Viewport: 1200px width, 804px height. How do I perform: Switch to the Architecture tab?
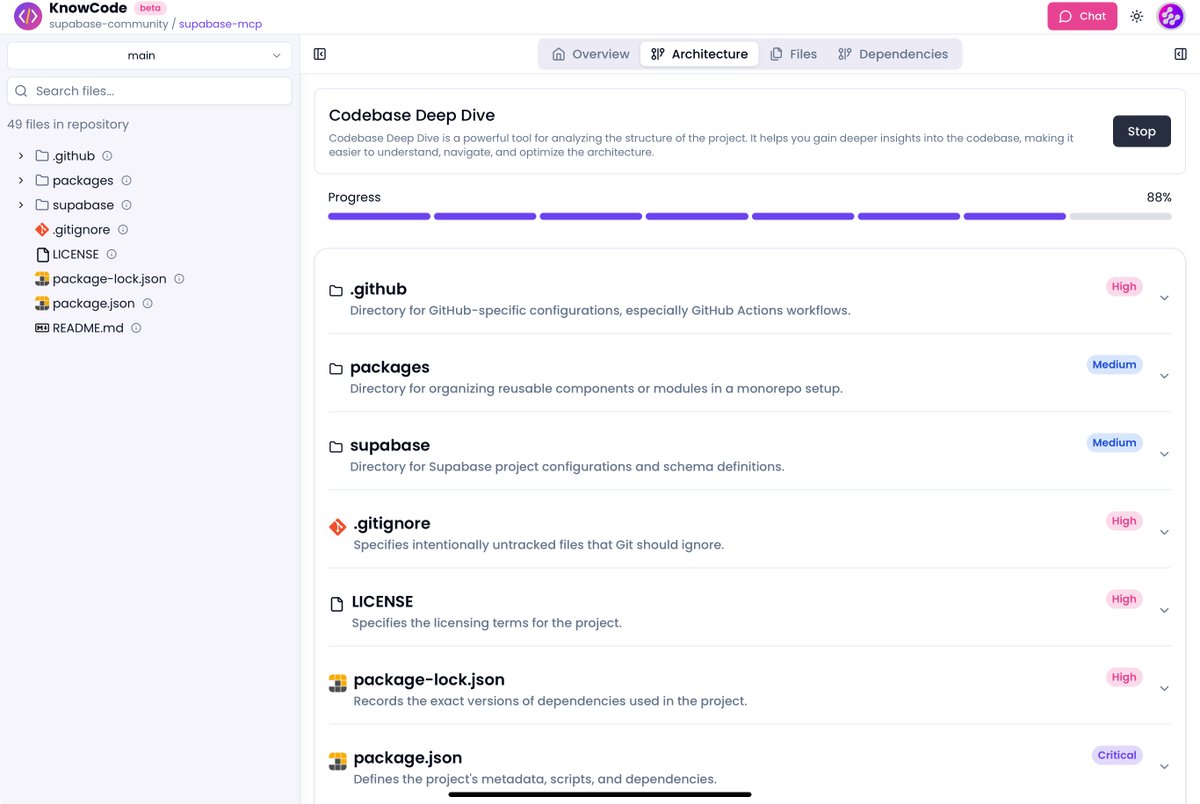point(699,54)
